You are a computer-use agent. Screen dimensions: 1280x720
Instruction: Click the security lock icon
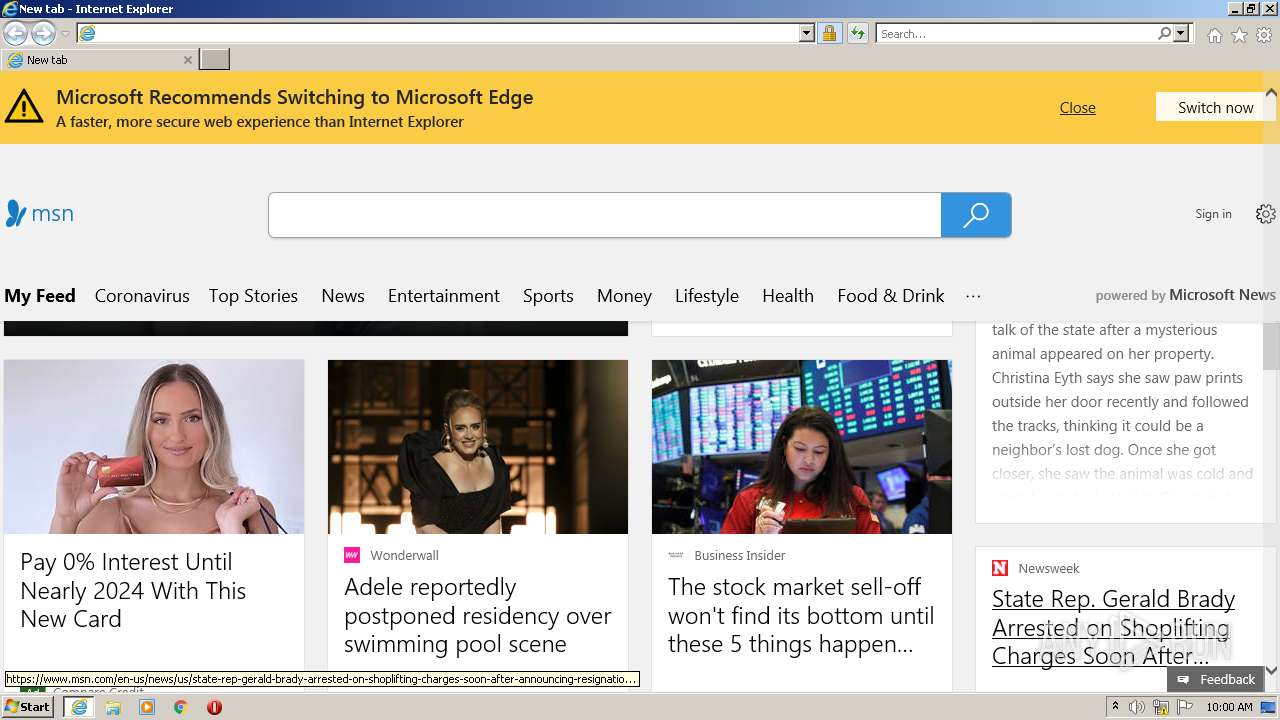coord(829,33)
